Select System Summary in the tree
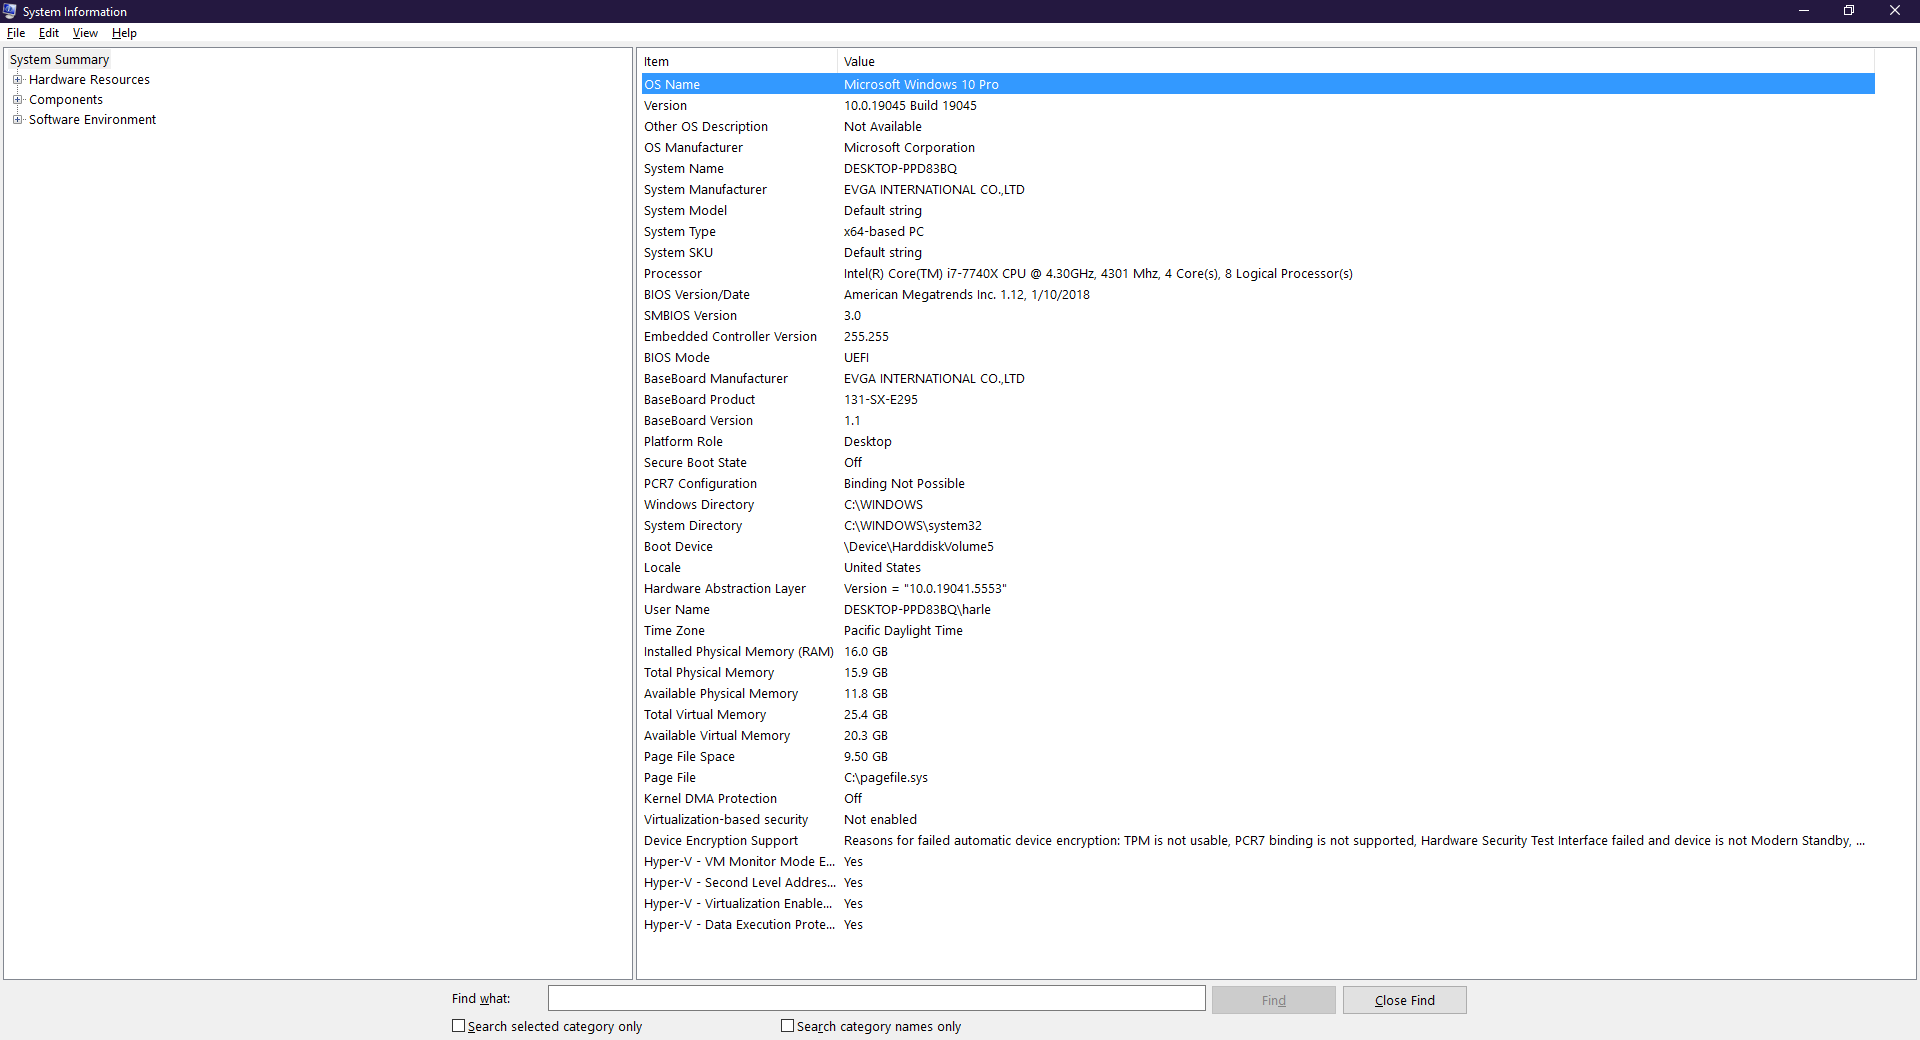The height and width of the screenshot is (1040, 1920). tap(59, 60)
